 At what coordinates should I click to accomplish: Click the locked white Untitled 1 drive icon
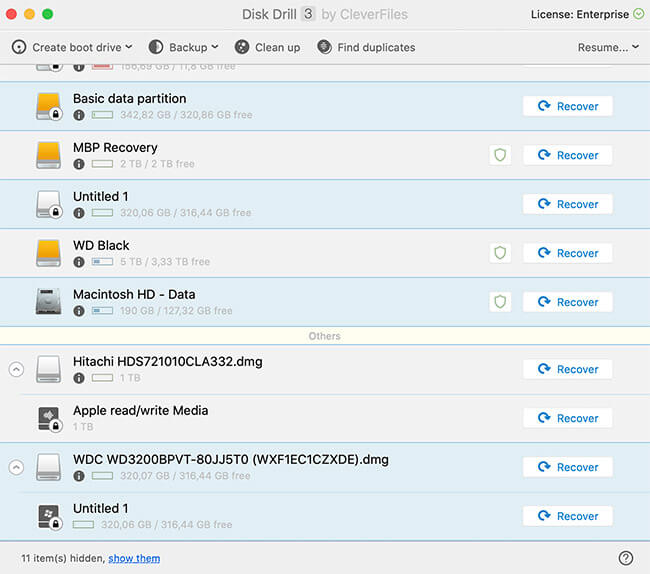coord(49,204)
